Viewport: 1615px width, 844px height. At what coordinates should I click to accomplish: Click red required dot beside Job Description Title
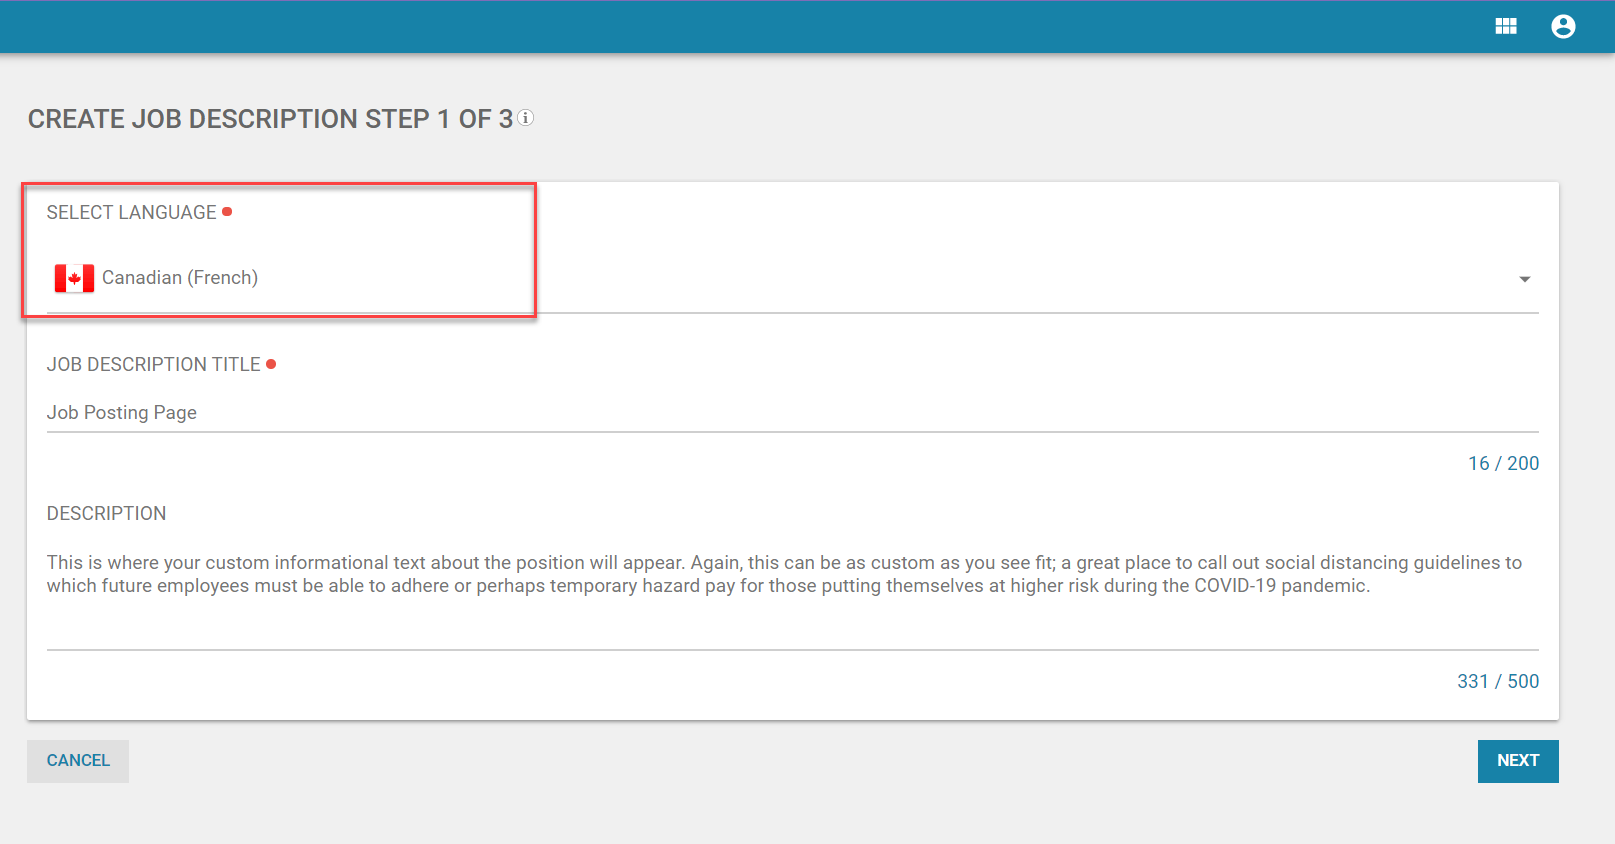(271, 364)
